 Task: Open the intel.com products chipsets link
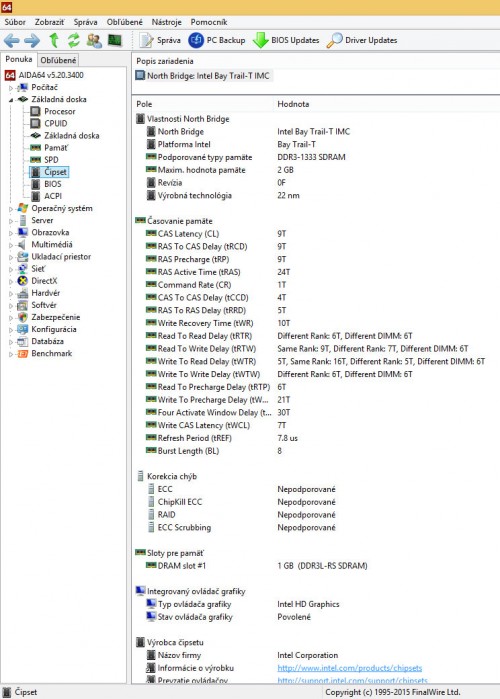point(349,668)
